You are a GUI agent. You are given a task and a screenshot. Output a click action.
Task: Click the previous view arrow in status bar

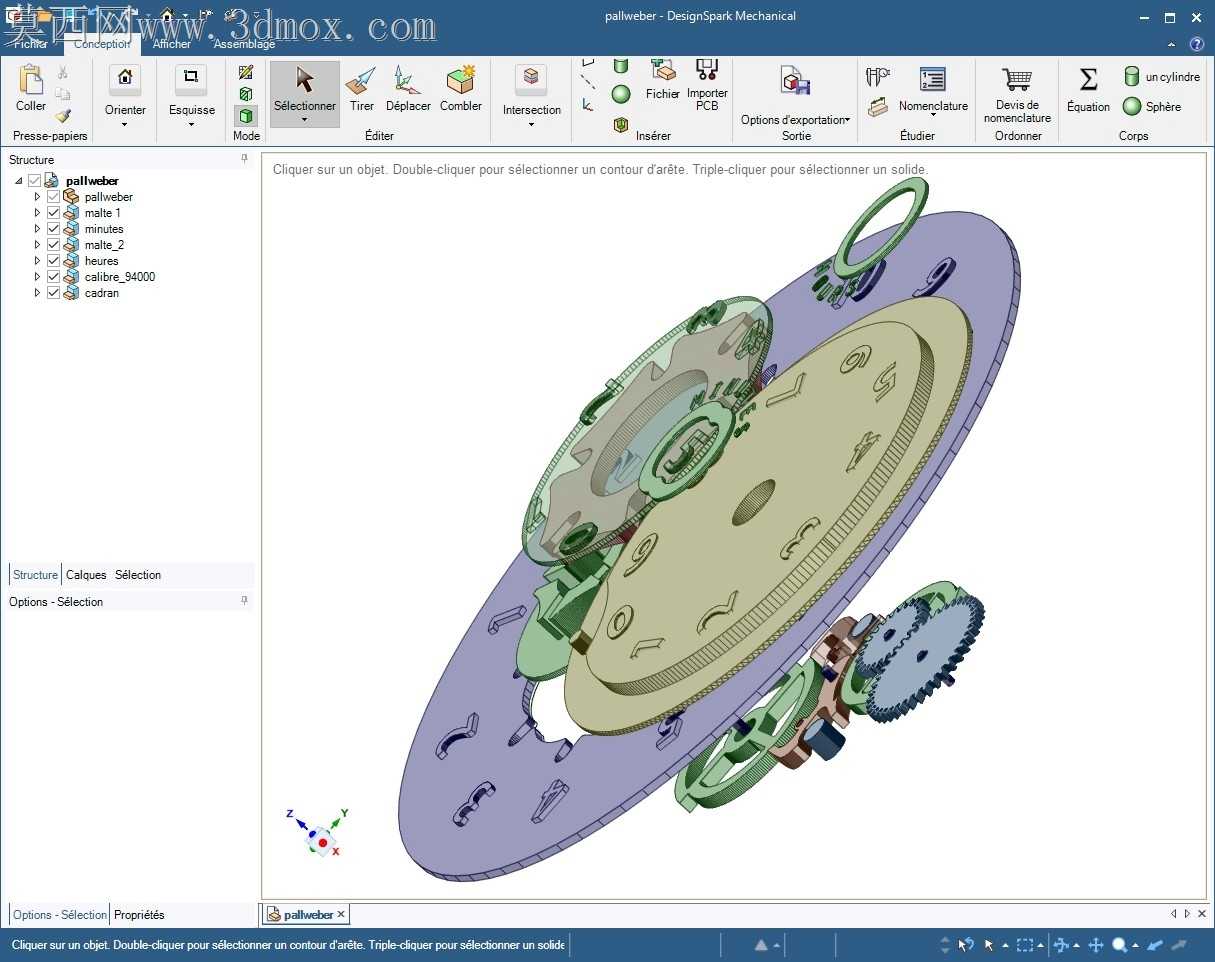click(x=1155, y=945)
